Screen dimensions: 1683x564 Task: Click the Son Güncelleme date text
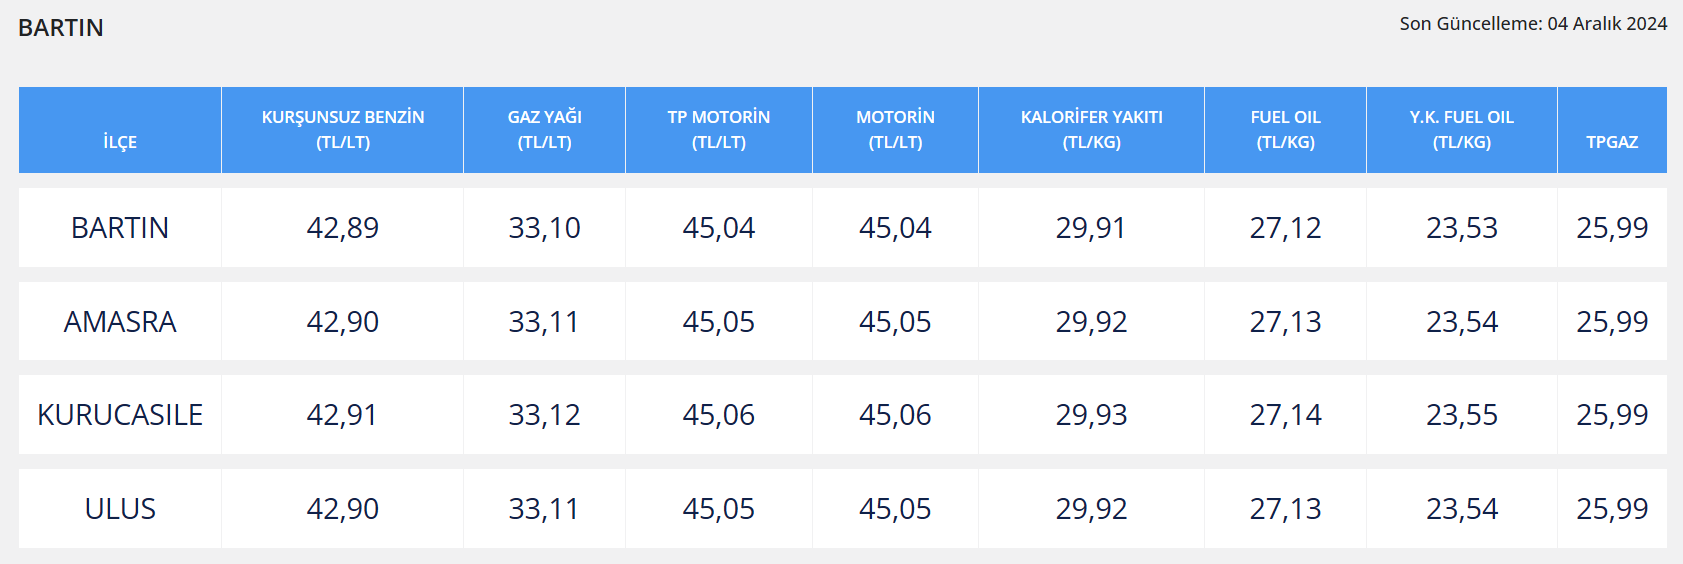pos(1533,24)
